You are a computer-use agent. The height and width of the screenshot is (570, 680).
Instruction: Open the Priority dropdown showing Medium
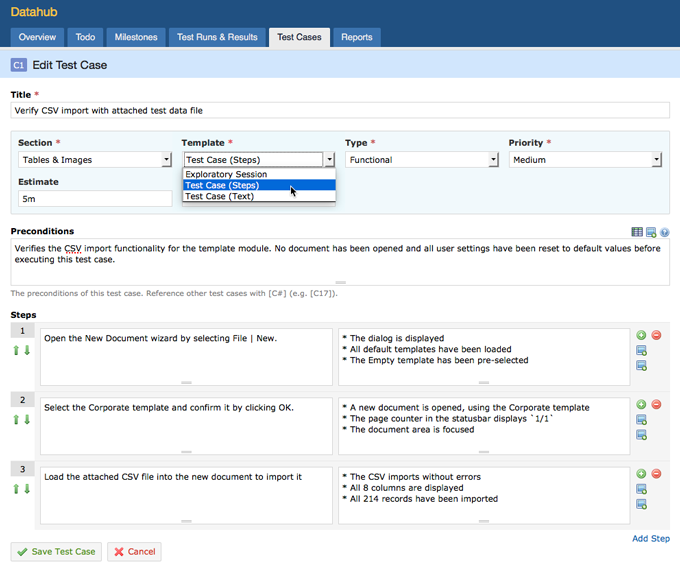585,160
